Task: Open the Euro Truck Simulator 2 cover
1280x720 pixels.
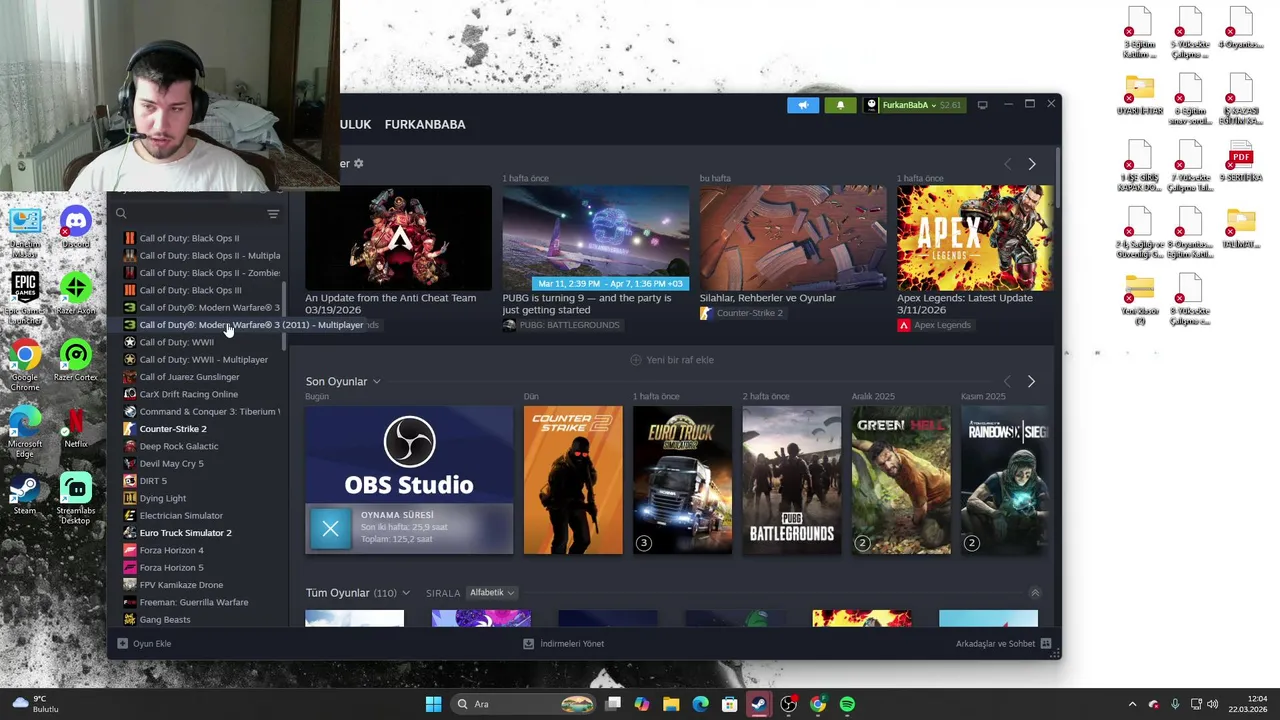Action: [682, 480]
